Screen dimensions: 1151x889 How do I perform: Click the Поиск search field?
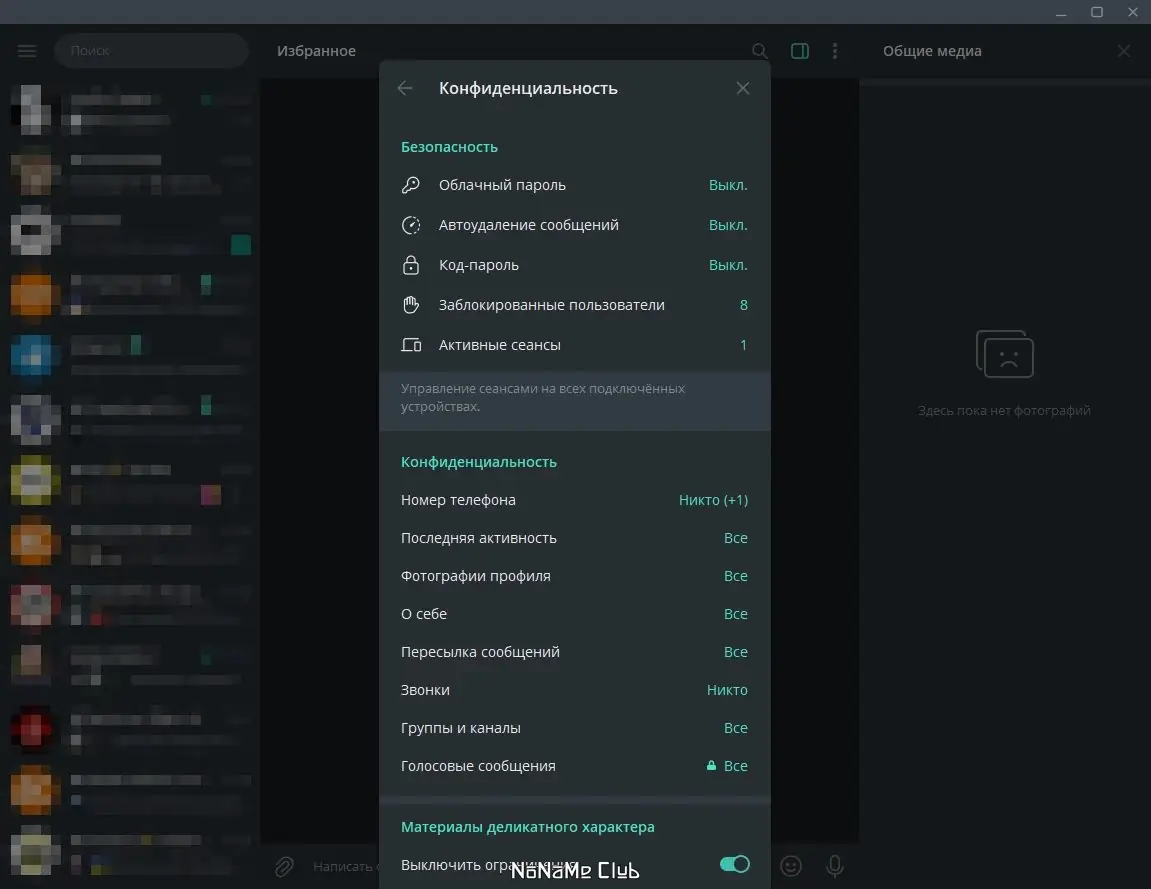(x=150, y=51)
